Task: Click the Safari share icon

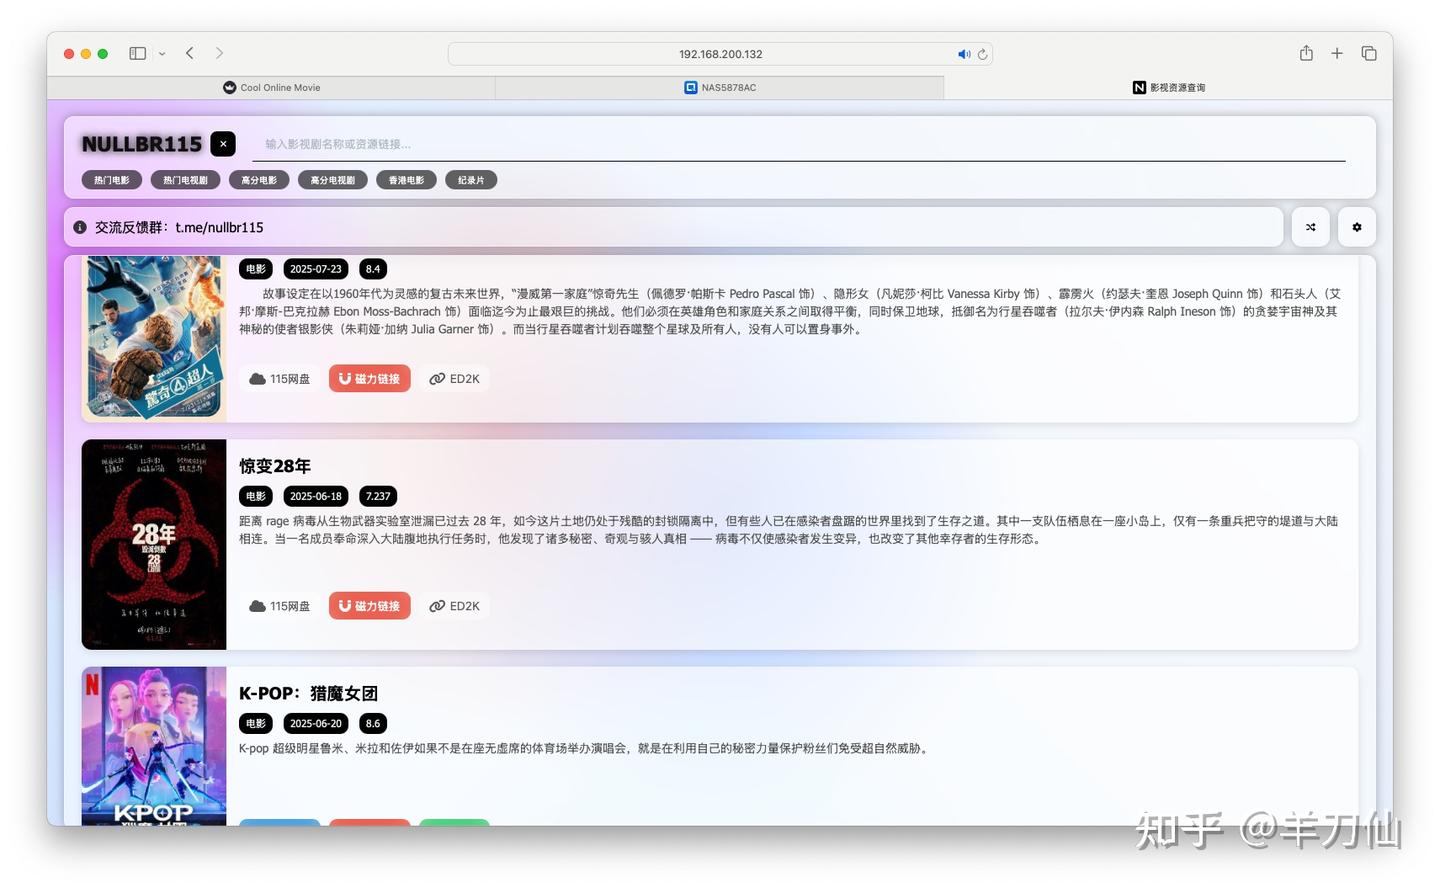Action: pos(1306,53)
